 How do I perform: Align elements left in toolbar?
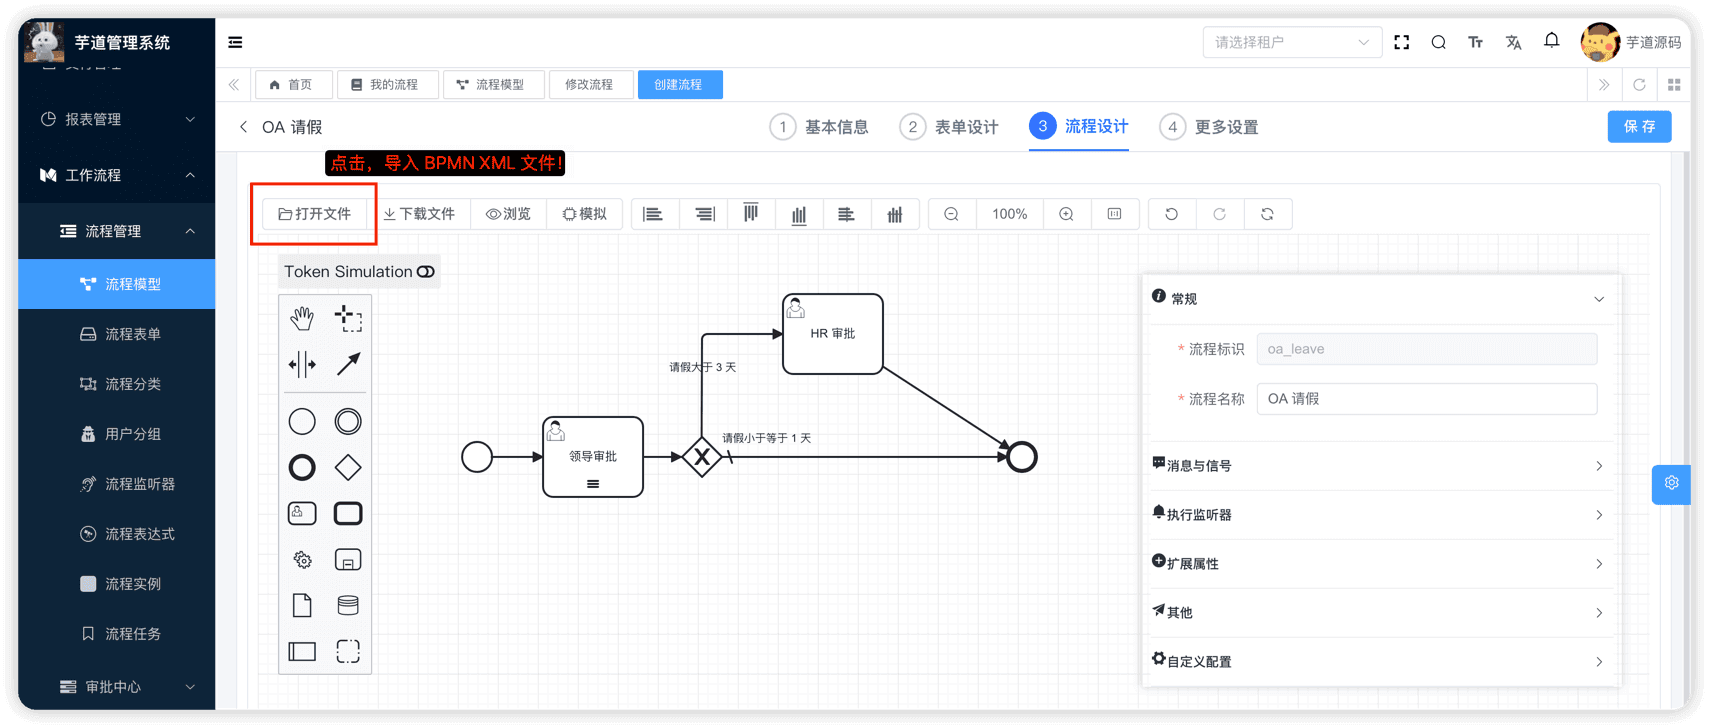tap(653, 214)
